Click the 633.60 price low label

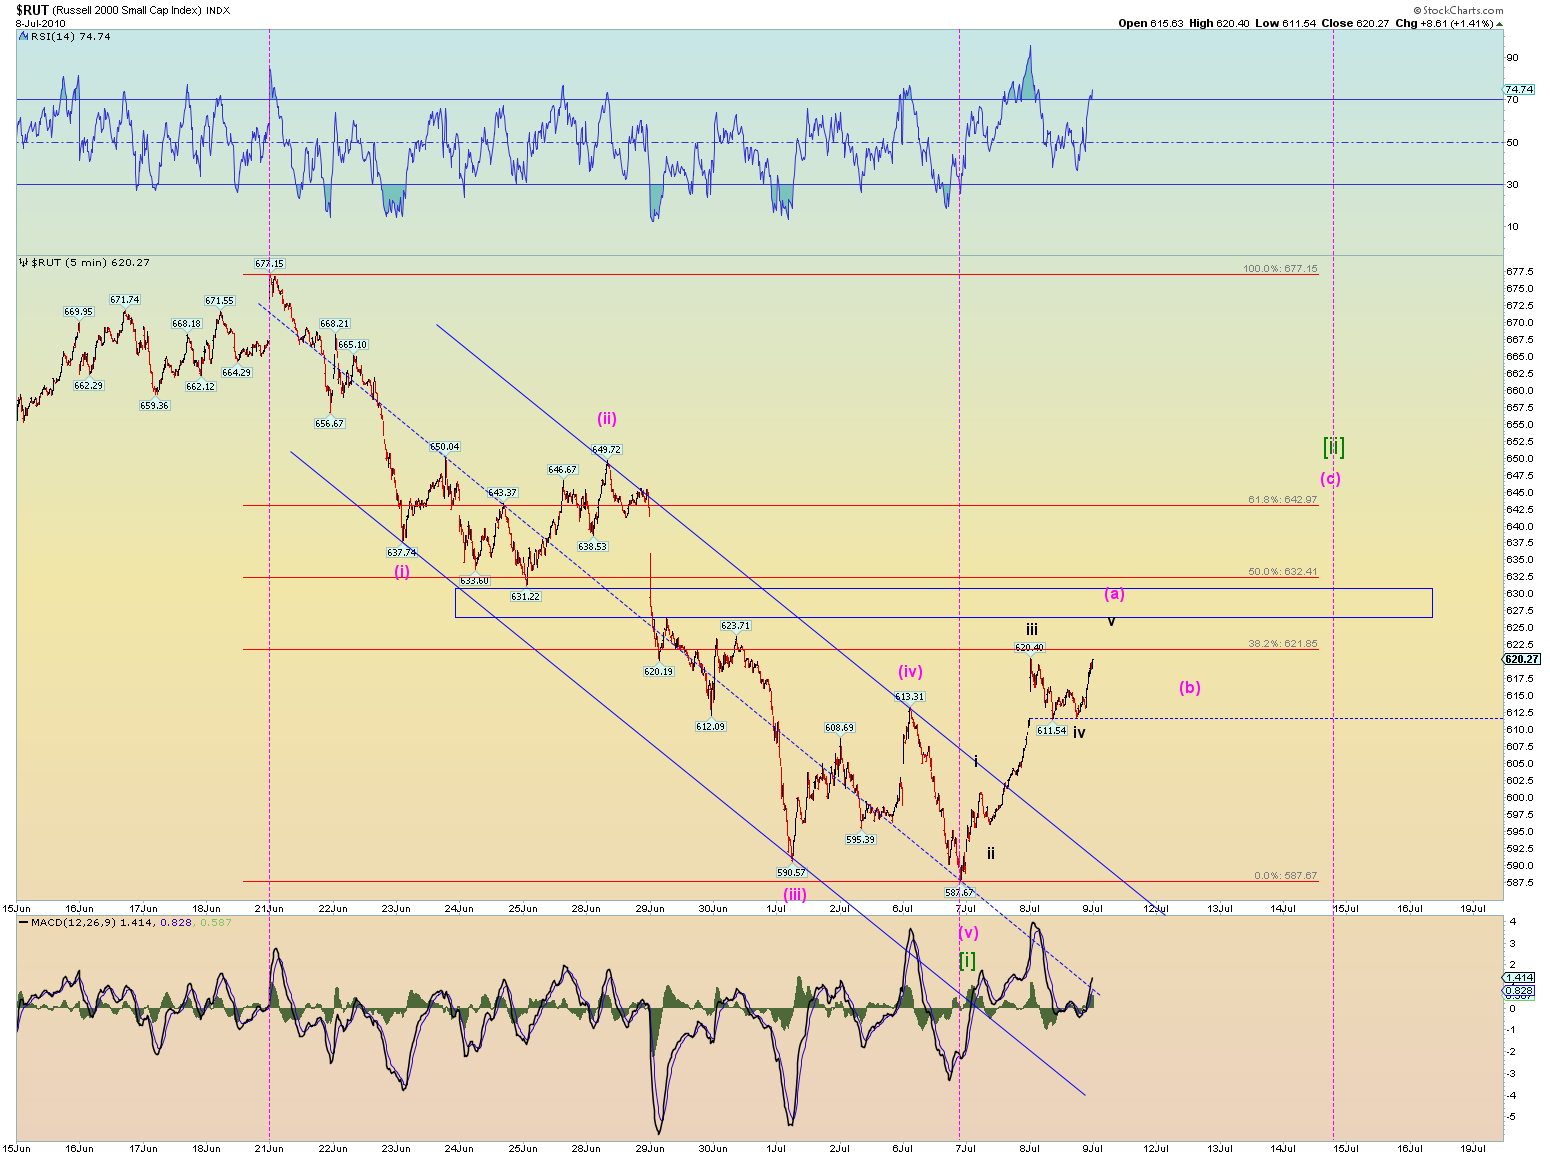coord(474,580)
